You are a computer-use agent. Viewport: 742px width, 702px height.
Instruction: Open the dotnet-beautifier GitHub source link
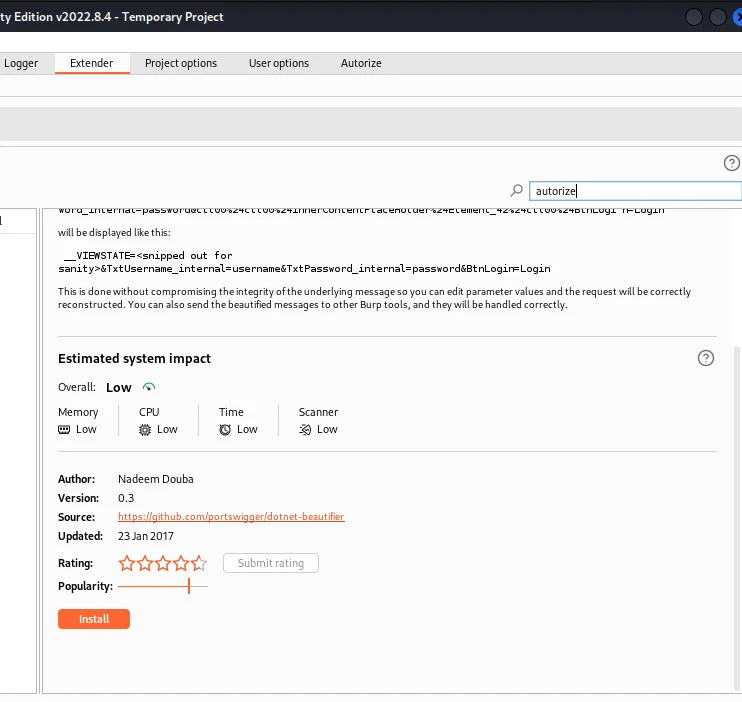(x=231, y=517)
